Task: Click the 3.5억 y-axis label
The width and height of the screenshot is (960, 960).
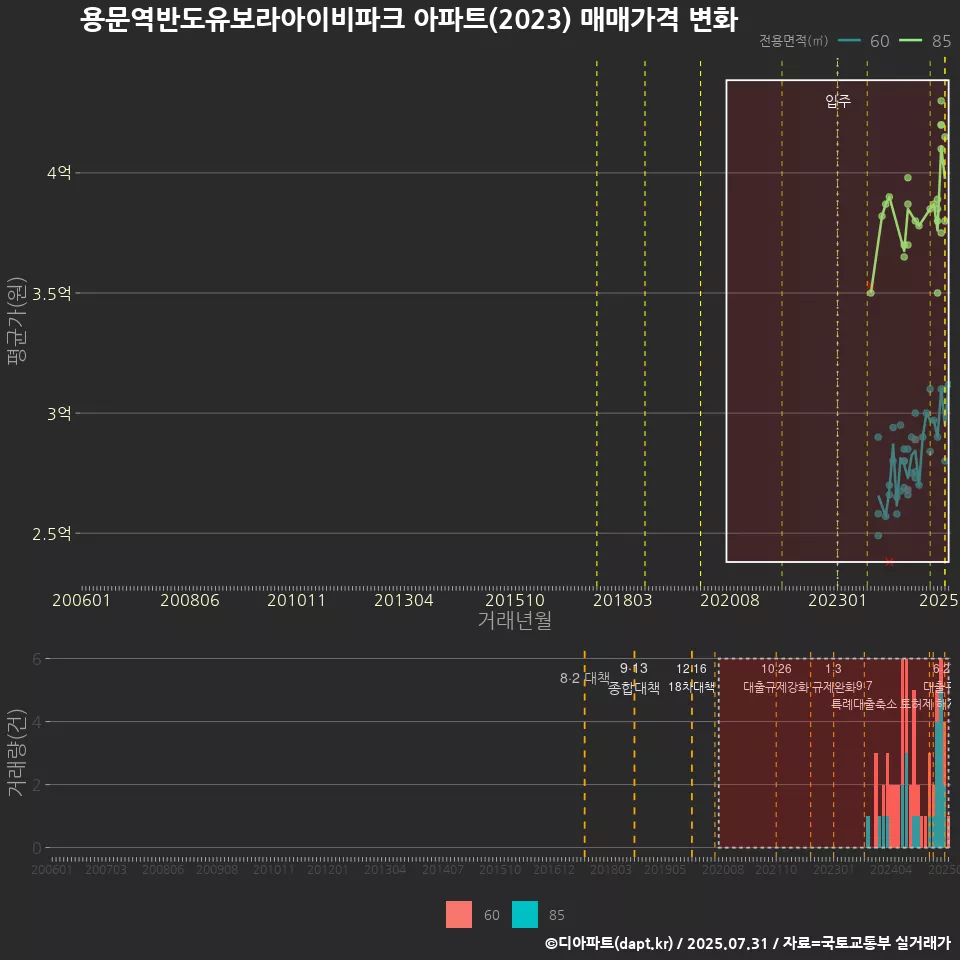Action: tap(52, 293)
